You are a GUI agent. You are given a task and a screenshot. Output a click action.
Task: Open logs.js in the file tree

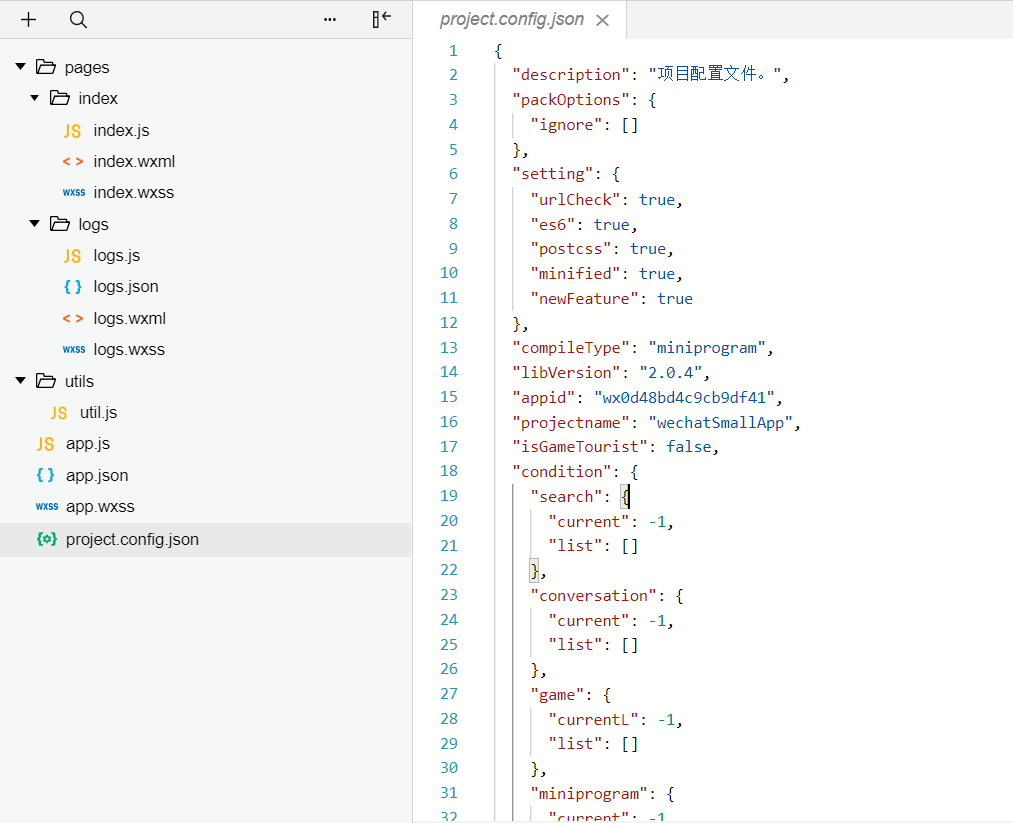[x=116, y=256]
